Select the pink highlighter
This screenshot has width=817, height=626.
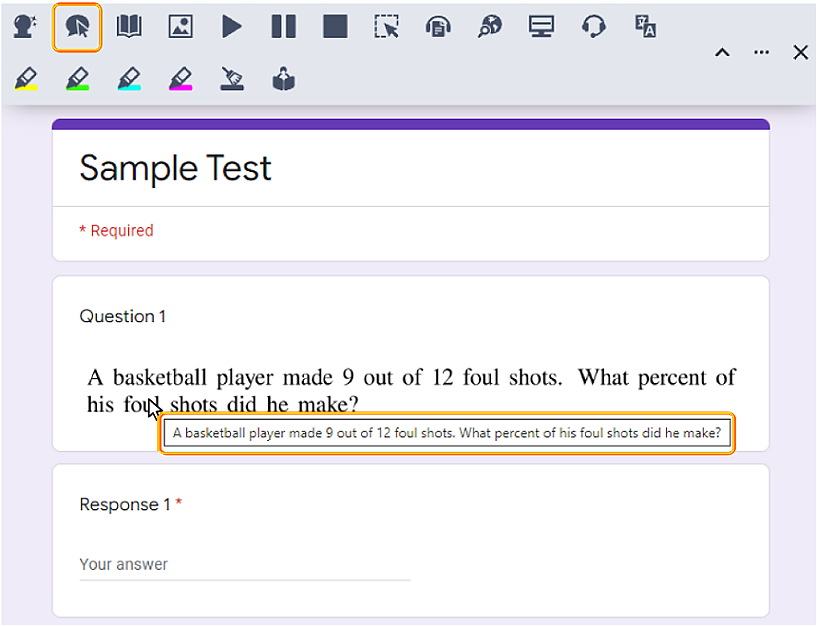(x=181, y=79)
